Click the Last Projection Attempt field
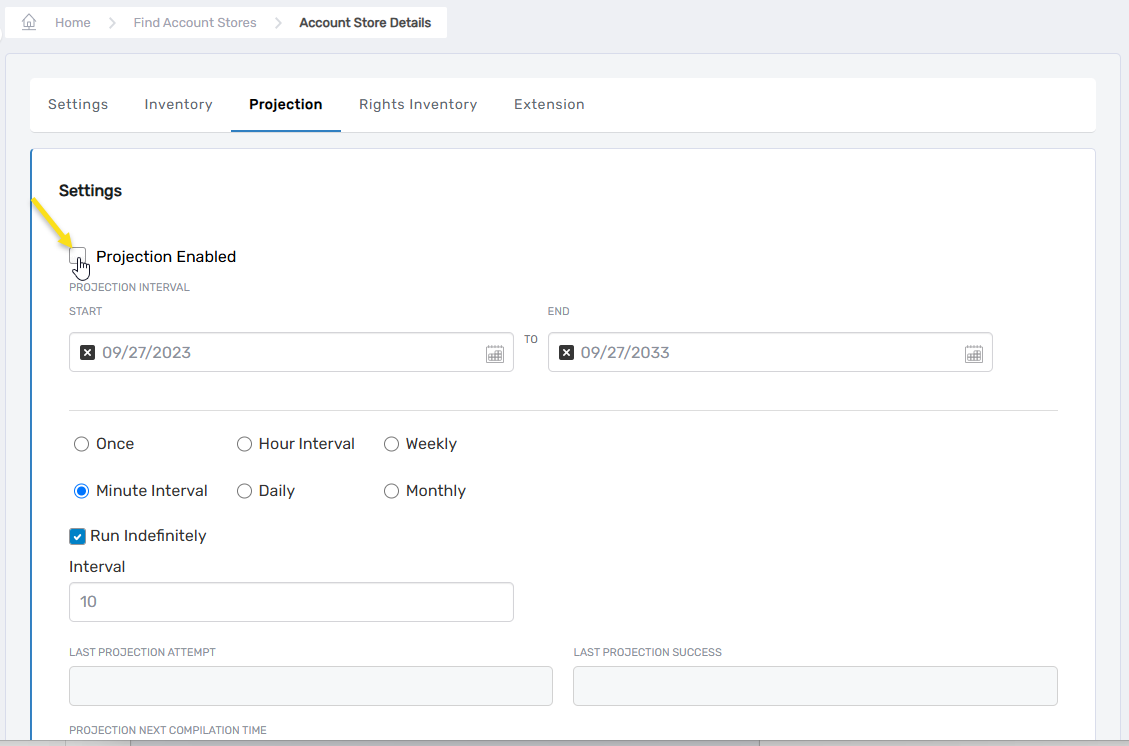The image size is (1129, 746). tap(310, 686)
